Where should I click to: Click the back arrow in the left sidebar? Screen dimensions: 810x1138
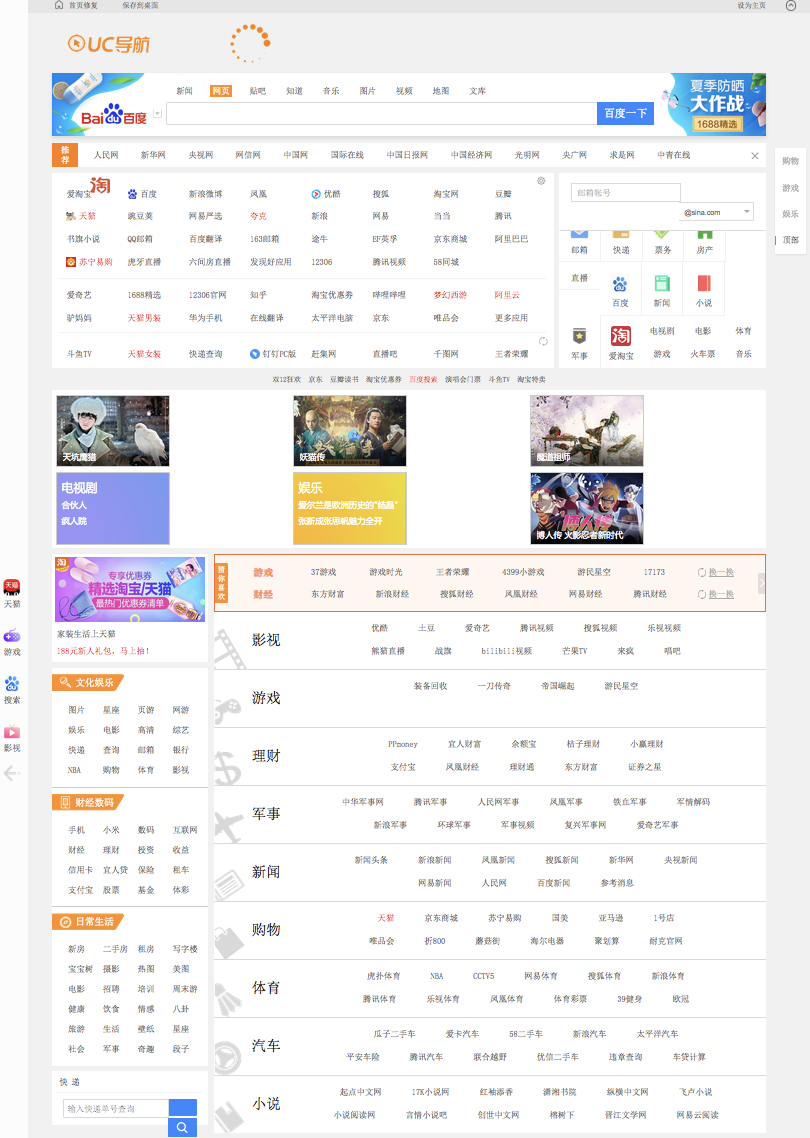(x=12, y=774)
